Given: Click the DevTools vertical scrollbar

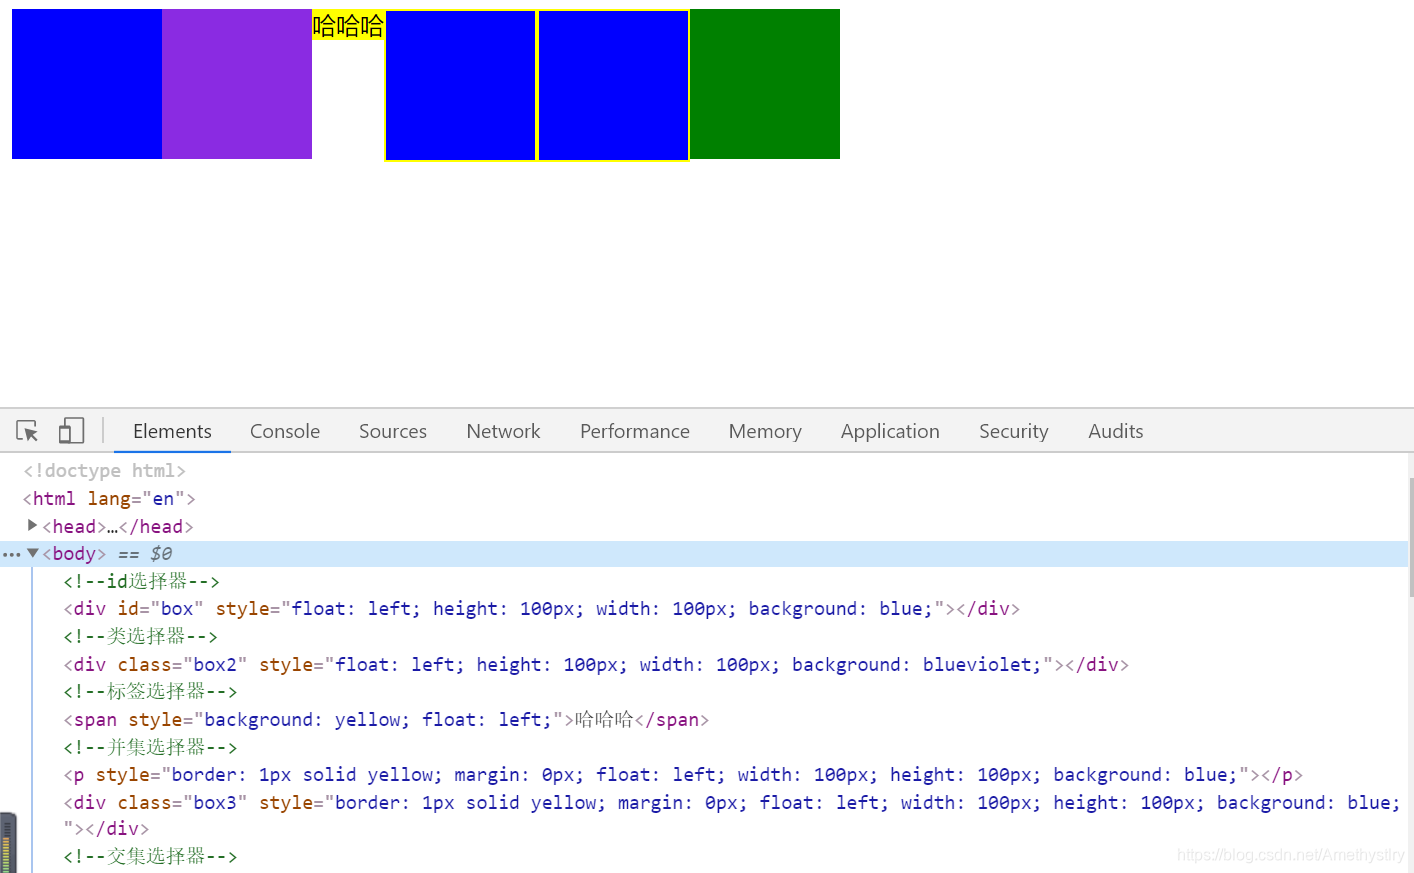Looking at the screenshot, I should pyautogui.click(x=1411, y=536).
